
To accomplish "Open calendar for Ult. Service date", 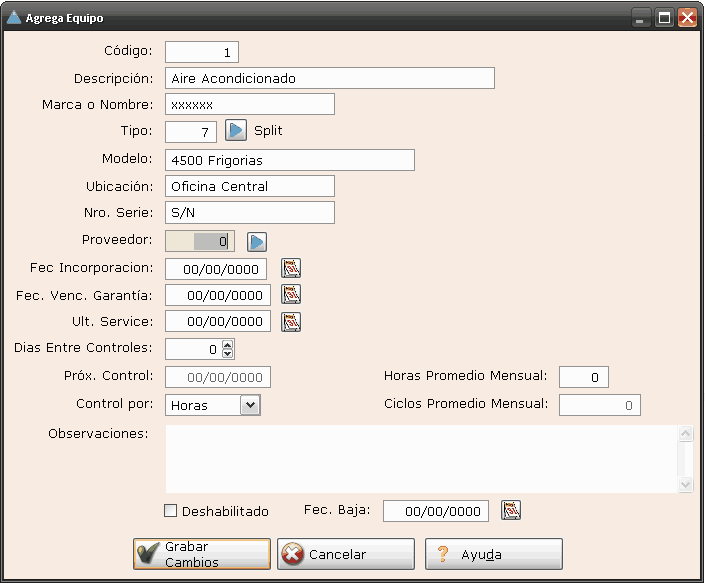I will click(291, 322).
